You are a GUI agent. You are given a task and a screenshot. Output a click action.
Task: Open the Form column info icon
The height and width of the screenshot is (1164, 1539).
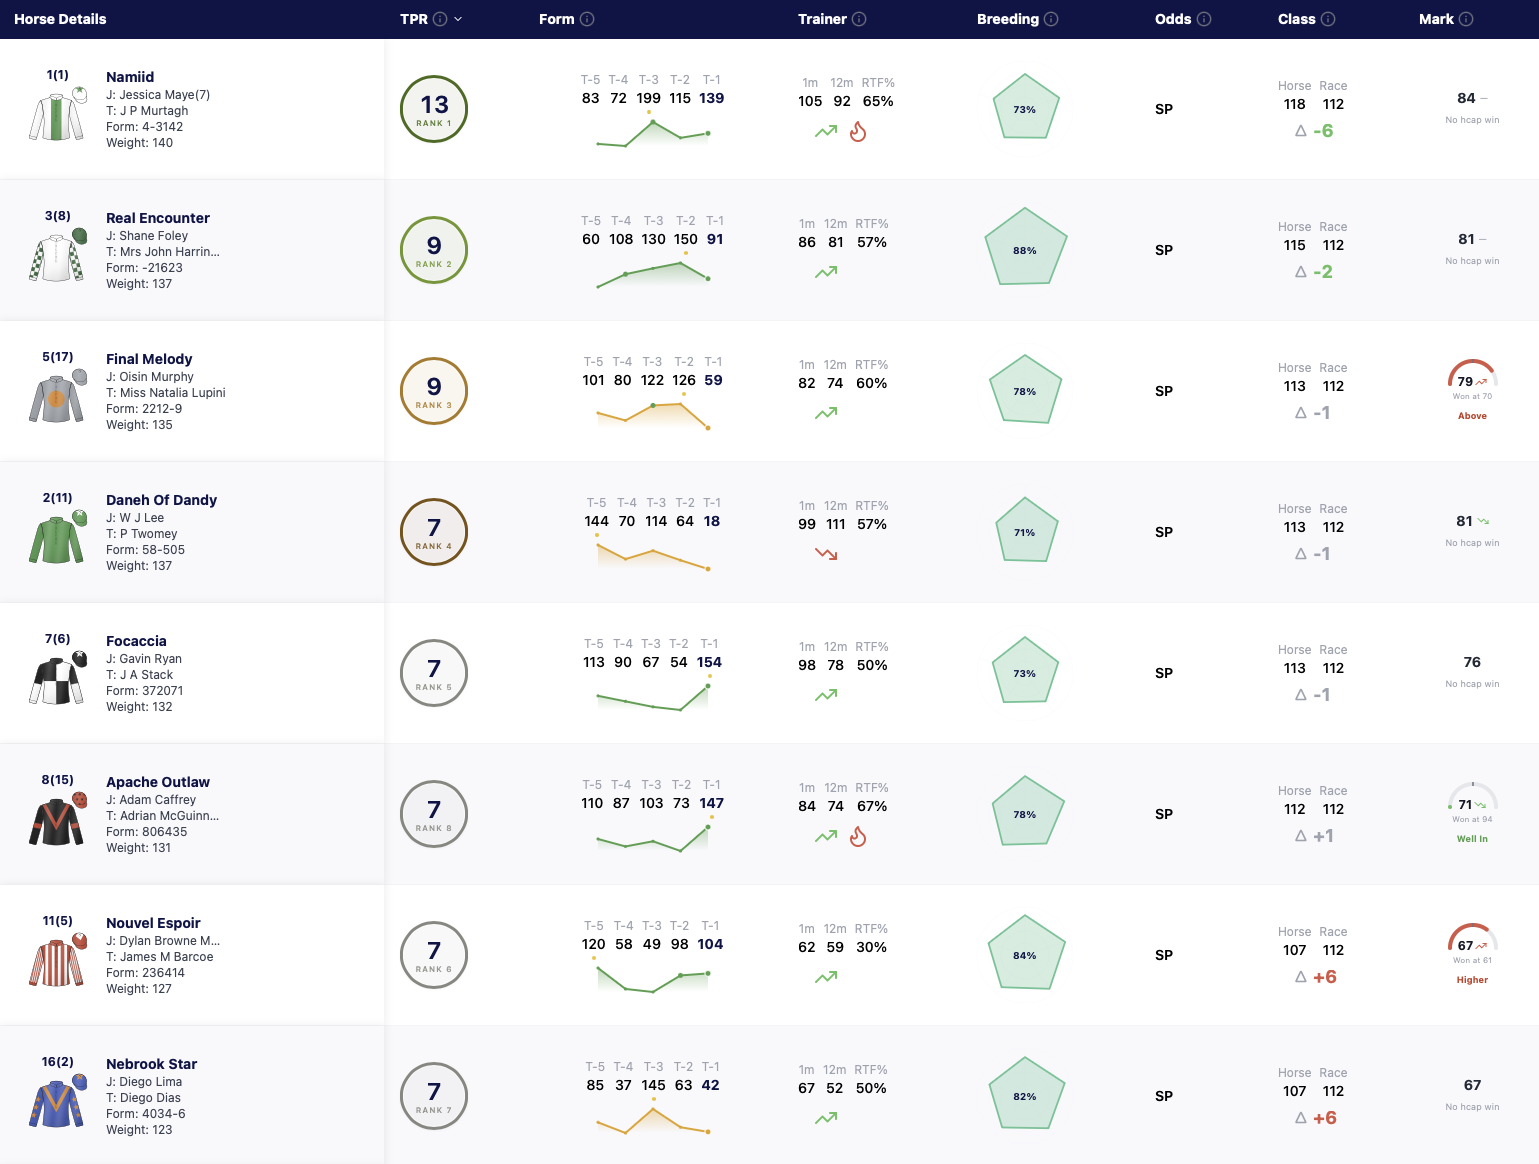[x=587, y=19]
